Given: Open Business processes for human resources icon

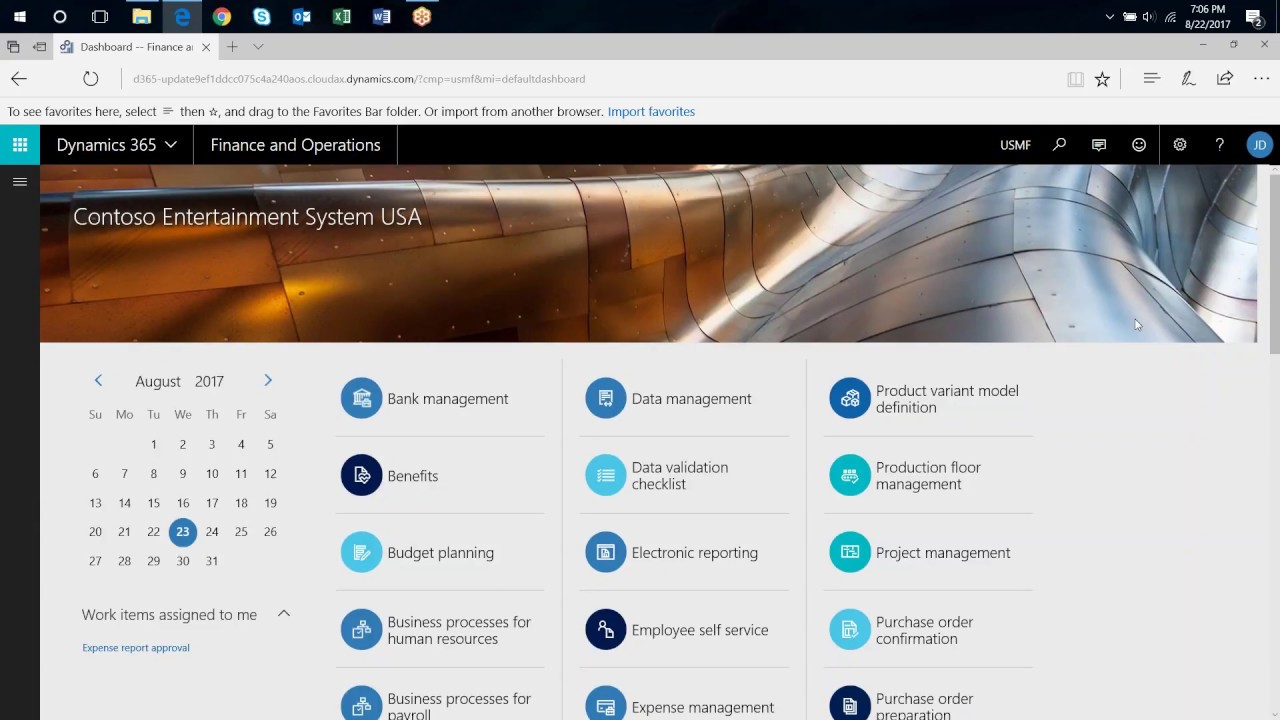Looking at the screenshot, I should point(361,630).
